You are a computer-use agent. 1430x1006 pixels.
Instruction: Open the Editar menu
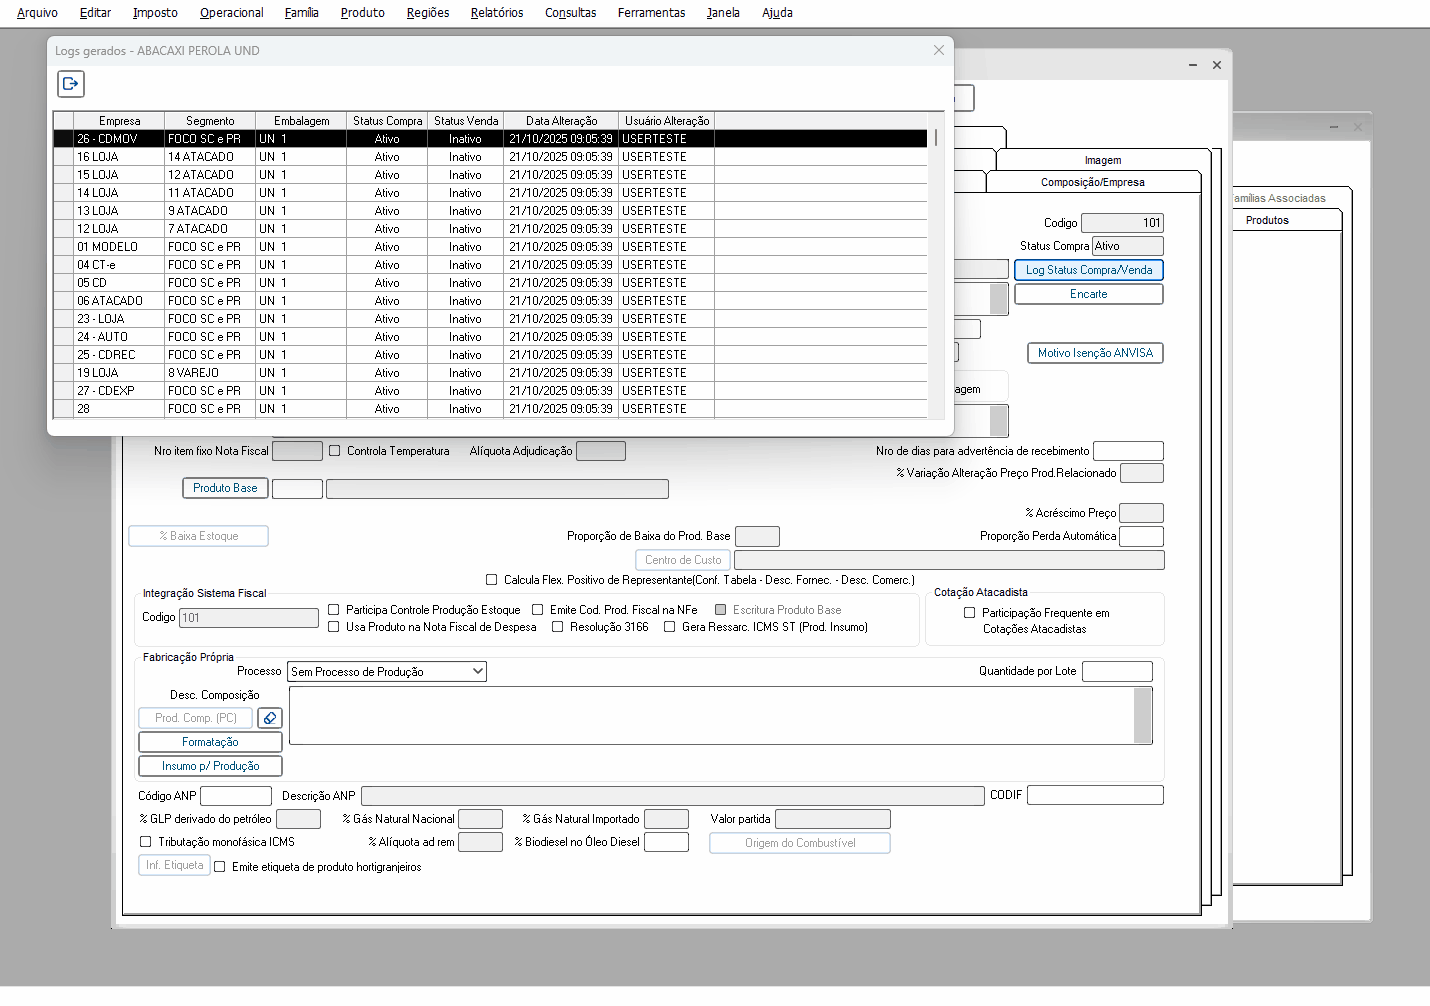tap(96, 13)
